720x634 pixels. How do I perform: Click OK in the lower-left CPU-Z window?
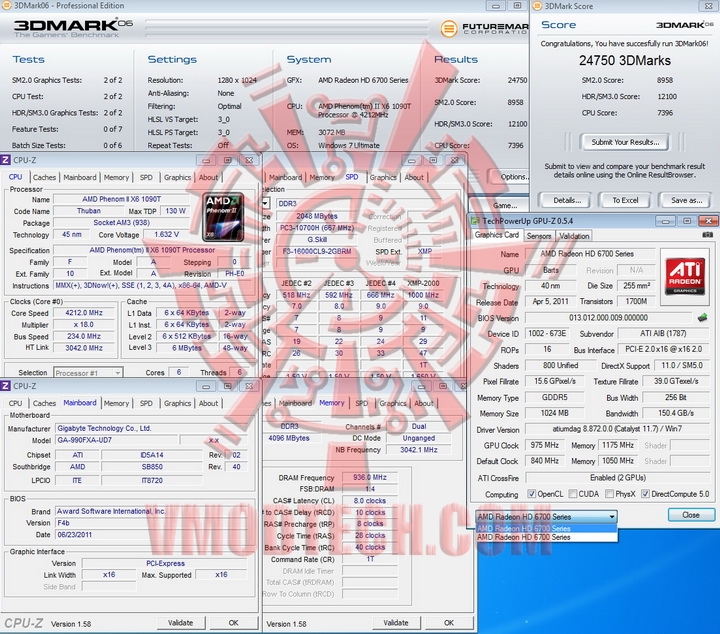coord(233,623)
